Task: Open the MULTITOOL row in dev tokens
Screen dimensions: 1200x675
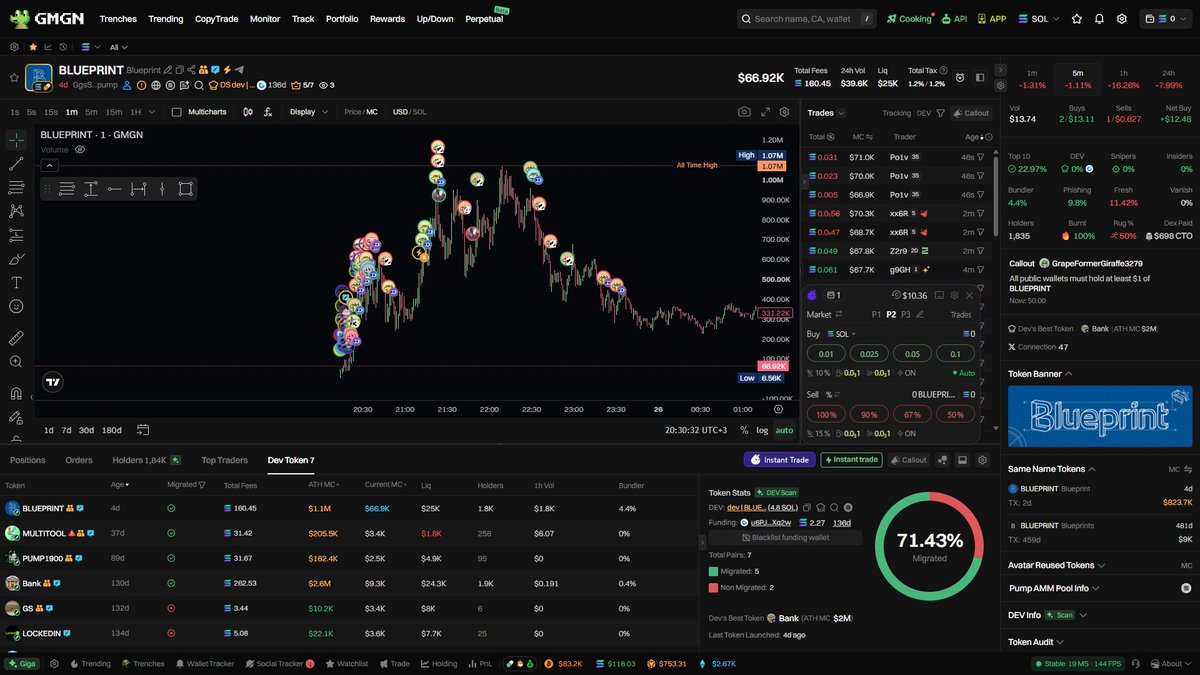Action: (349, 533)
